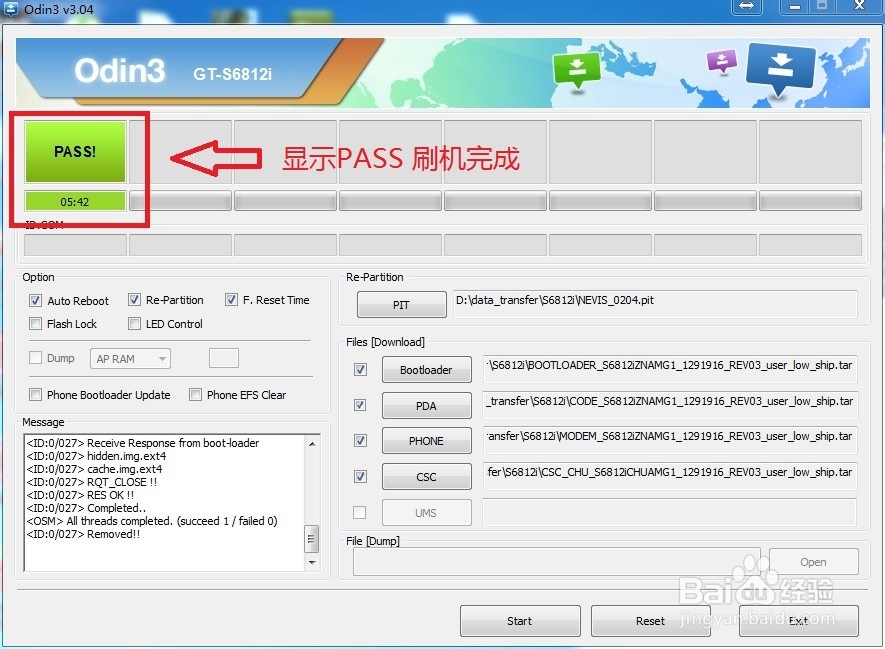Enable Phone Bootloader Update checkbox
The image size is (885, 649).
(35, 394)
